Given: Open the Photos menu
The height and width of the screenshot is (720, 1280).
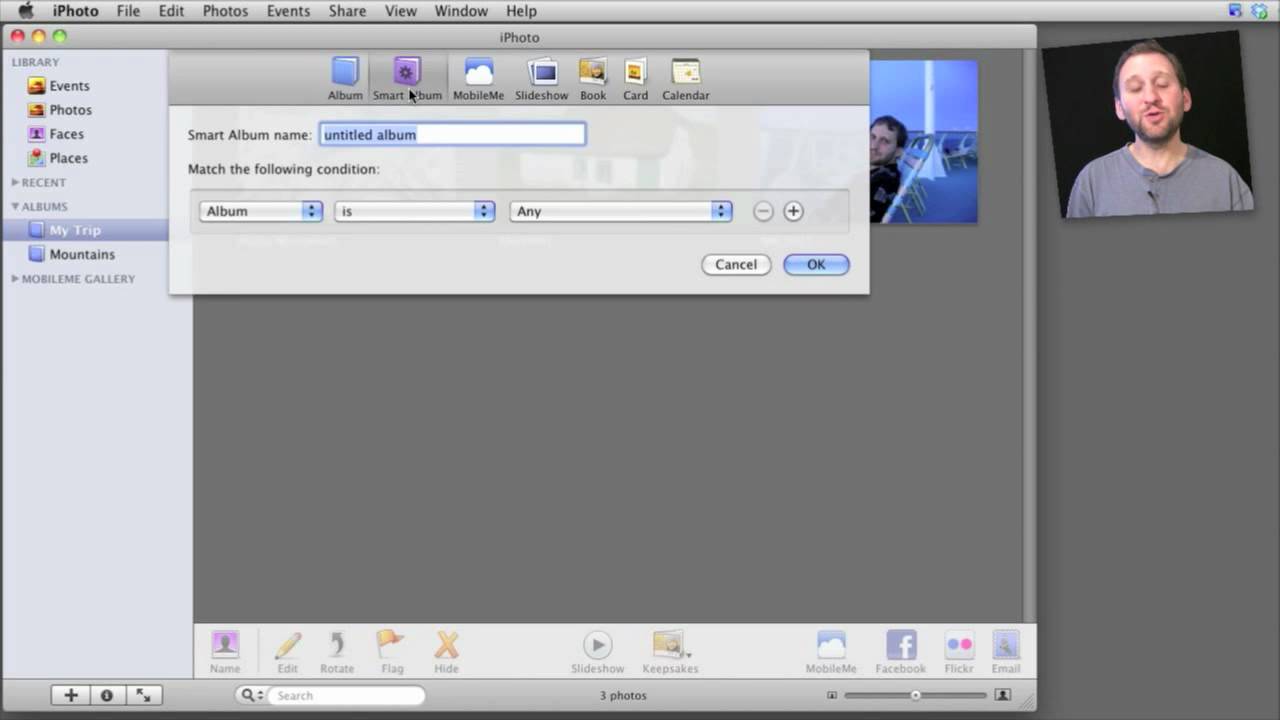Looking at the screenshot, I should tap(225, 11).
